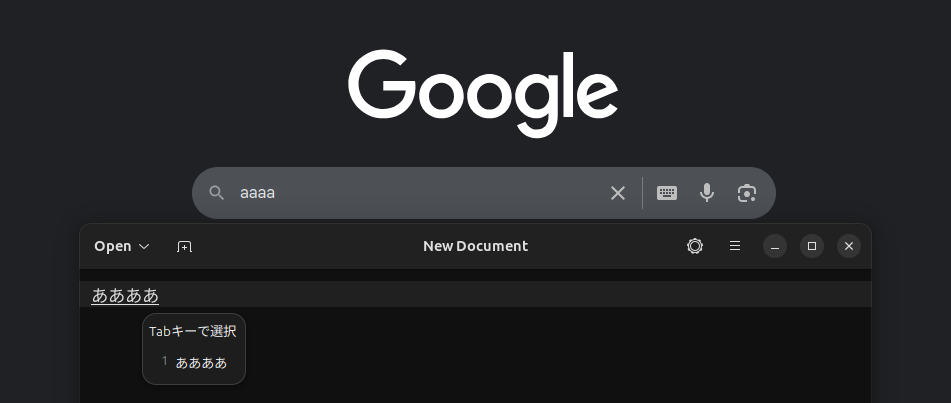Open the on-screen keyboard input tool
The image size is (951, 403).
pos(667,193)
